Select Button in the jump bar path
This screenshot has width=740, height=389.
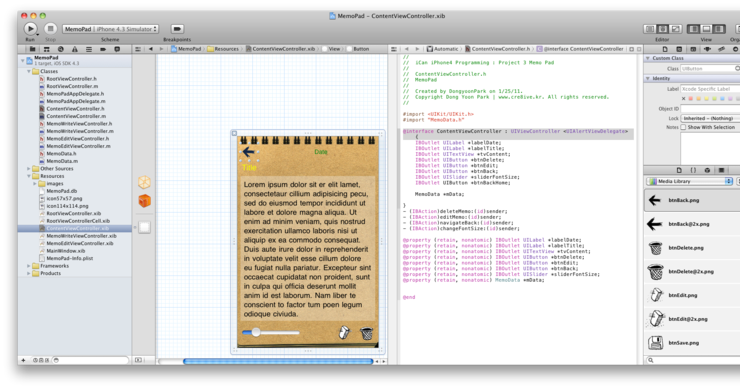coord(358,49)
